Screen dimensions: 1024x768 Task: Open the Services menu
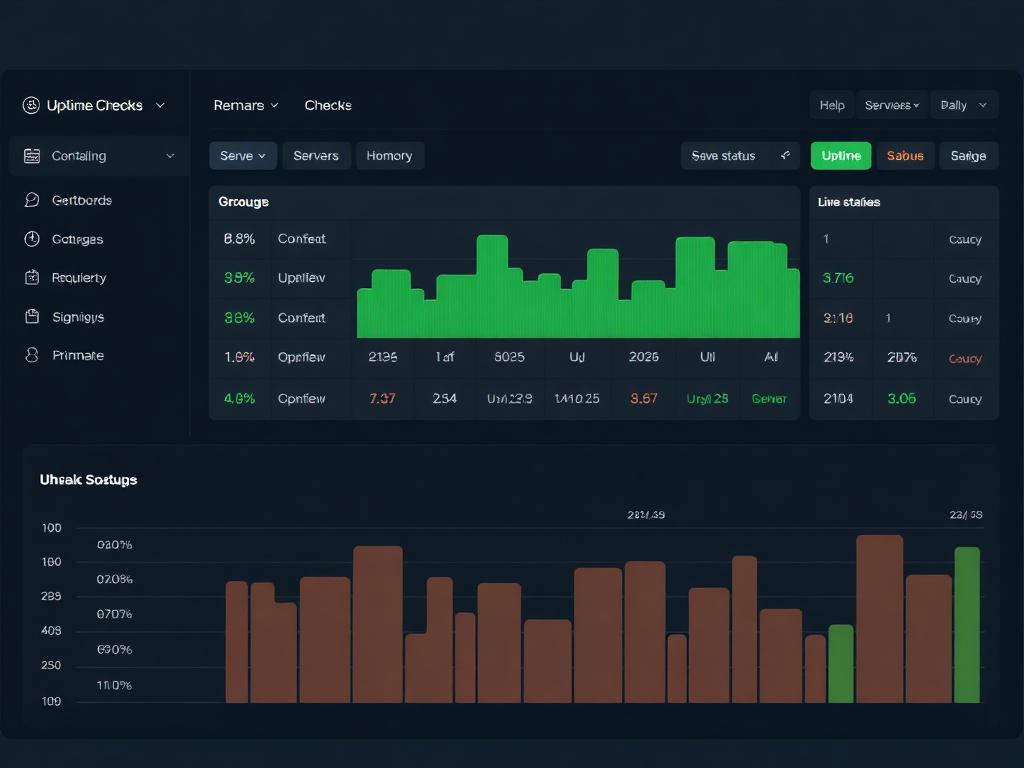tap(892, 104)
